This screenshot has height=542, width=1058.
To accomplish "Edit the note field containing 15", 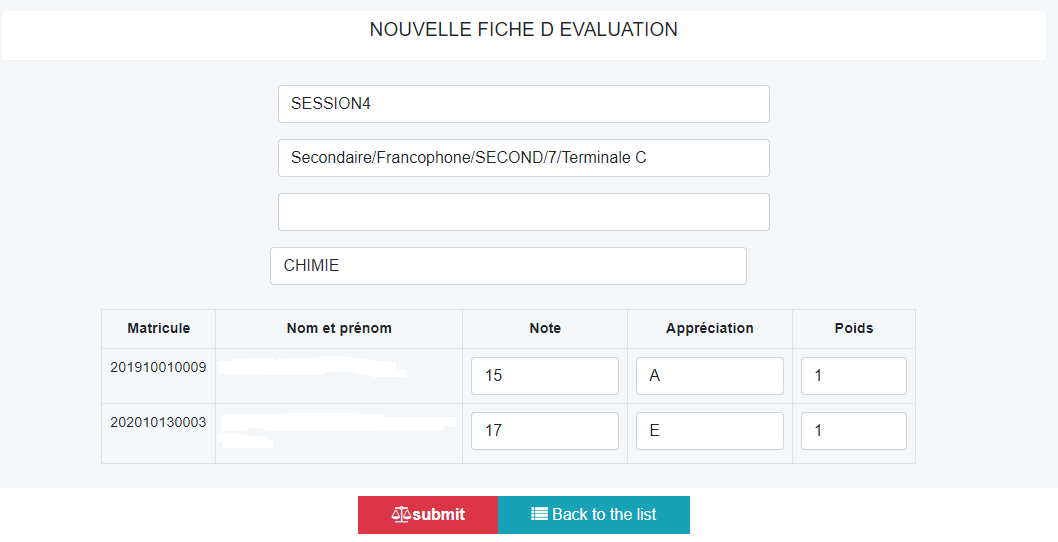I will click(545, 376).
